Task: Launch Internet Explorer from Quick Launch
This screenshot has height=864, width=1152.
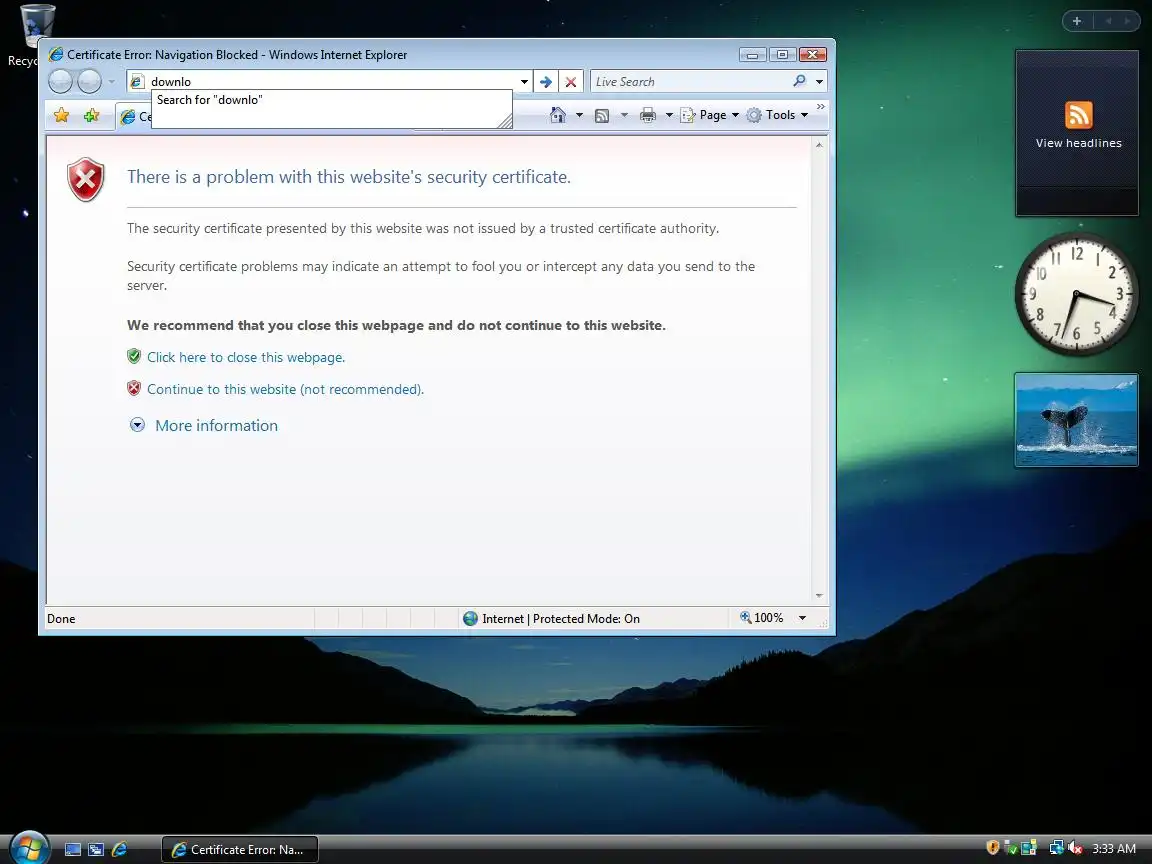Action: [x=119, y=849]
